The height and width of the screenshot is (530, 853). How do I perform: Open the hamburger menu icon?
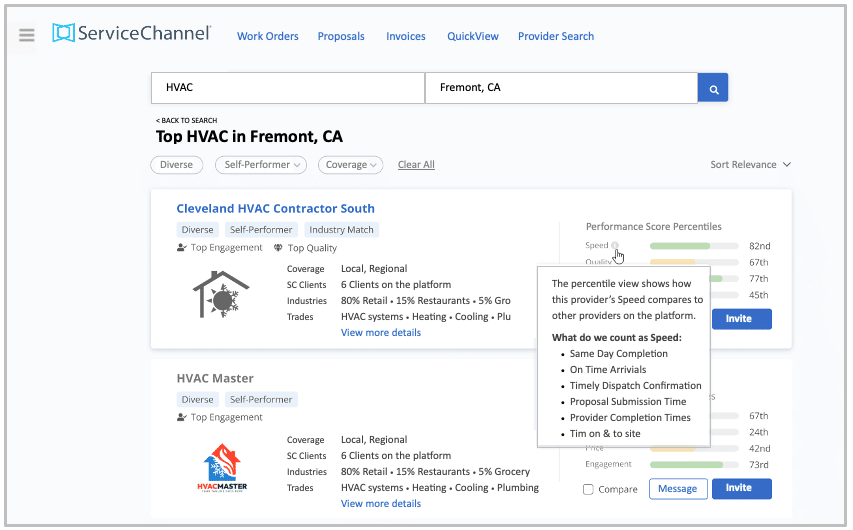tap(27, 35)
